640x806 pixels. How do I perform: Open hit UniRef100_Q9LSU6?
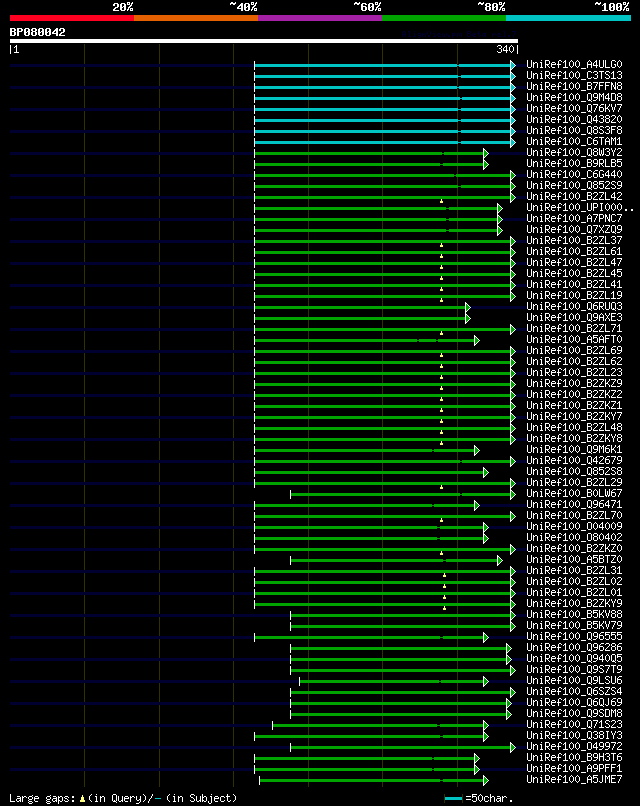click(x=574, y=680)
